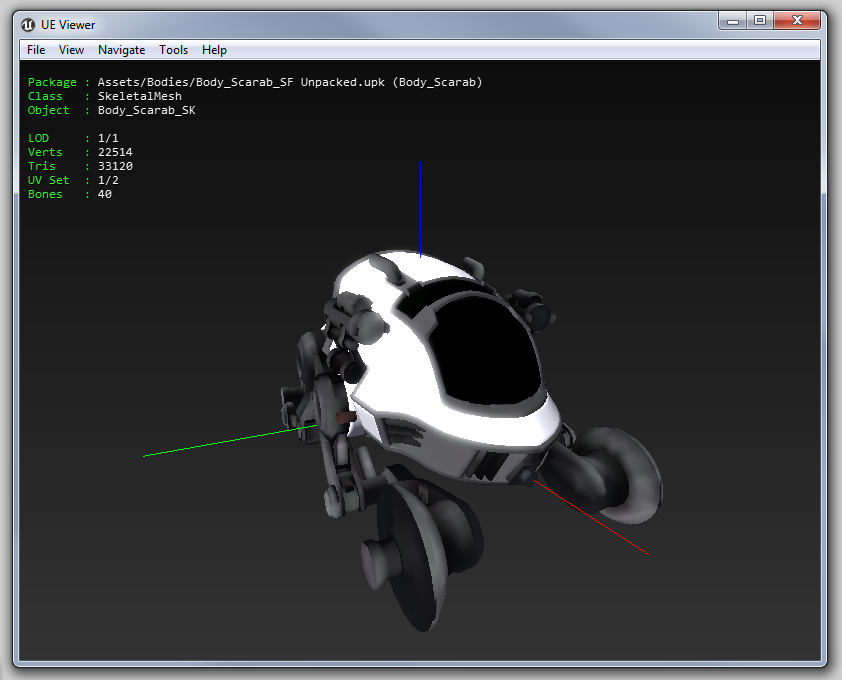Open the File menu
The width and height of the screenshot is (842, 680).
click(x=35, y=49)
